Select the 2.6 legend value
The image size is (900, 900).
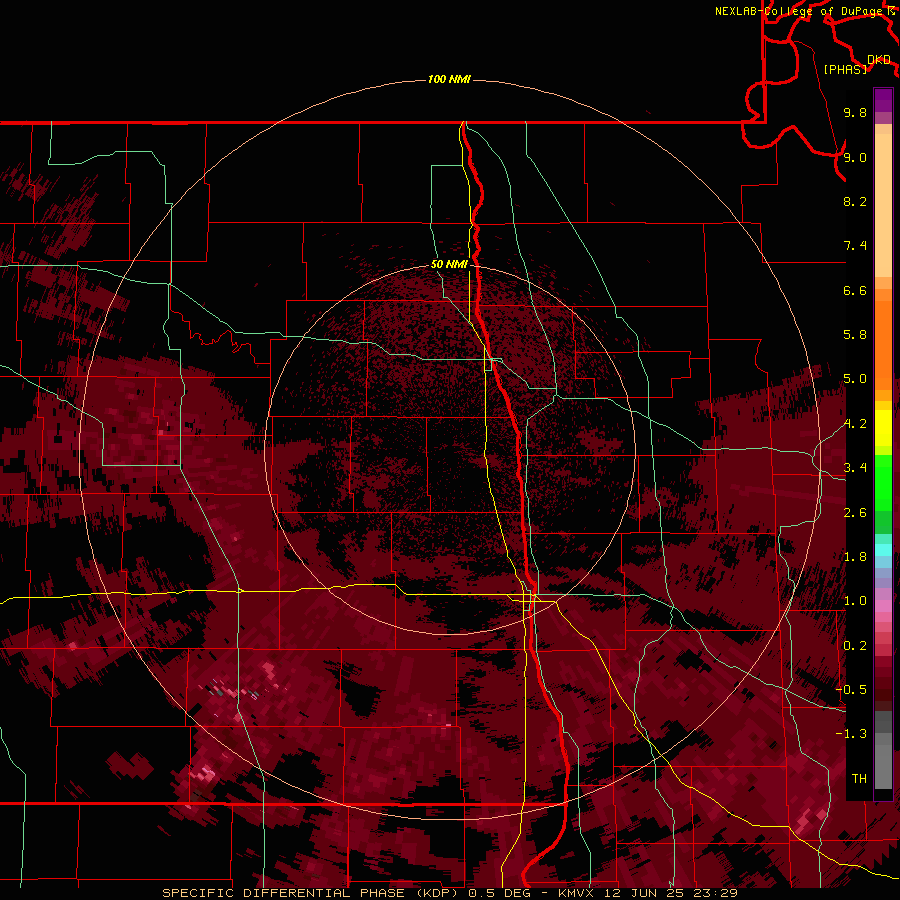tap(855, 513)
